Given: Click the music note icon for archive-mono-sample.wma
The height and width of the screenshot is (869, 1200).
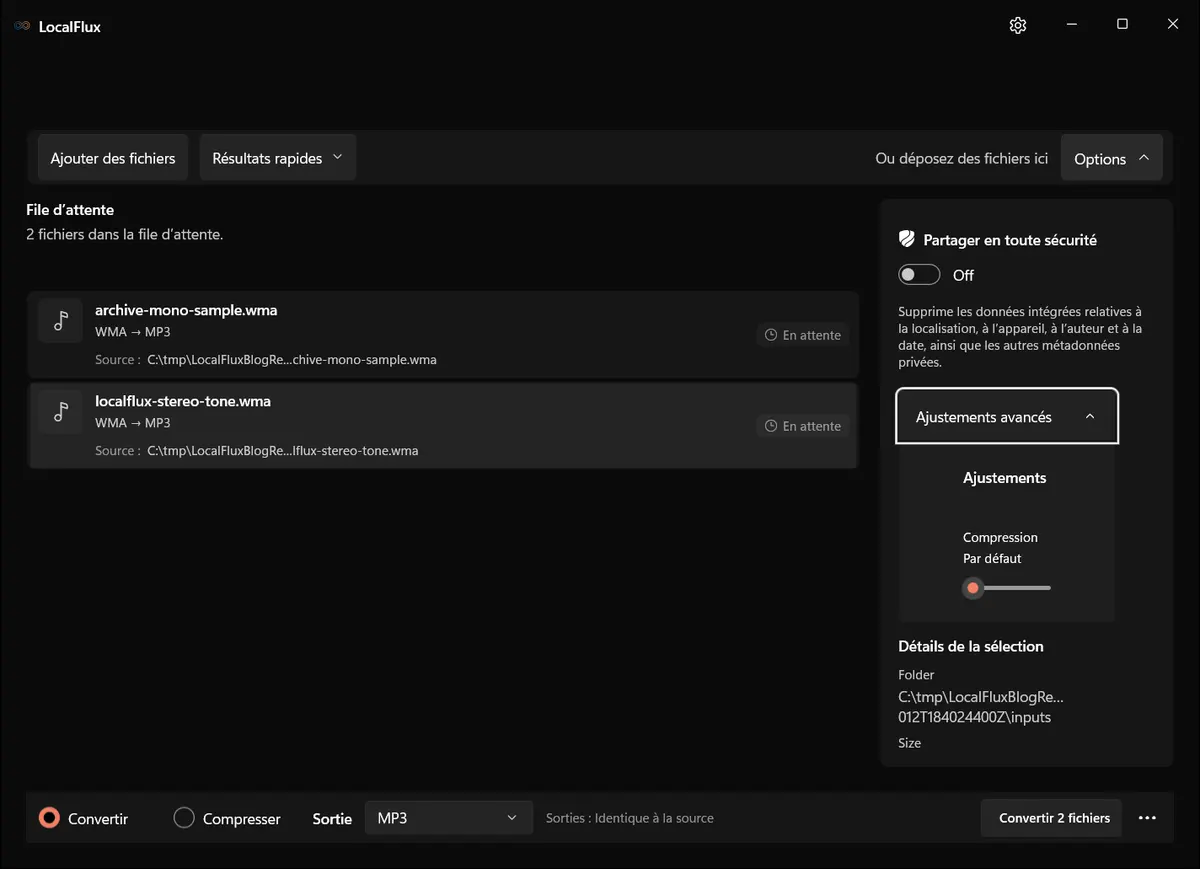Looking at the screenshot, I should click(61, 320).
